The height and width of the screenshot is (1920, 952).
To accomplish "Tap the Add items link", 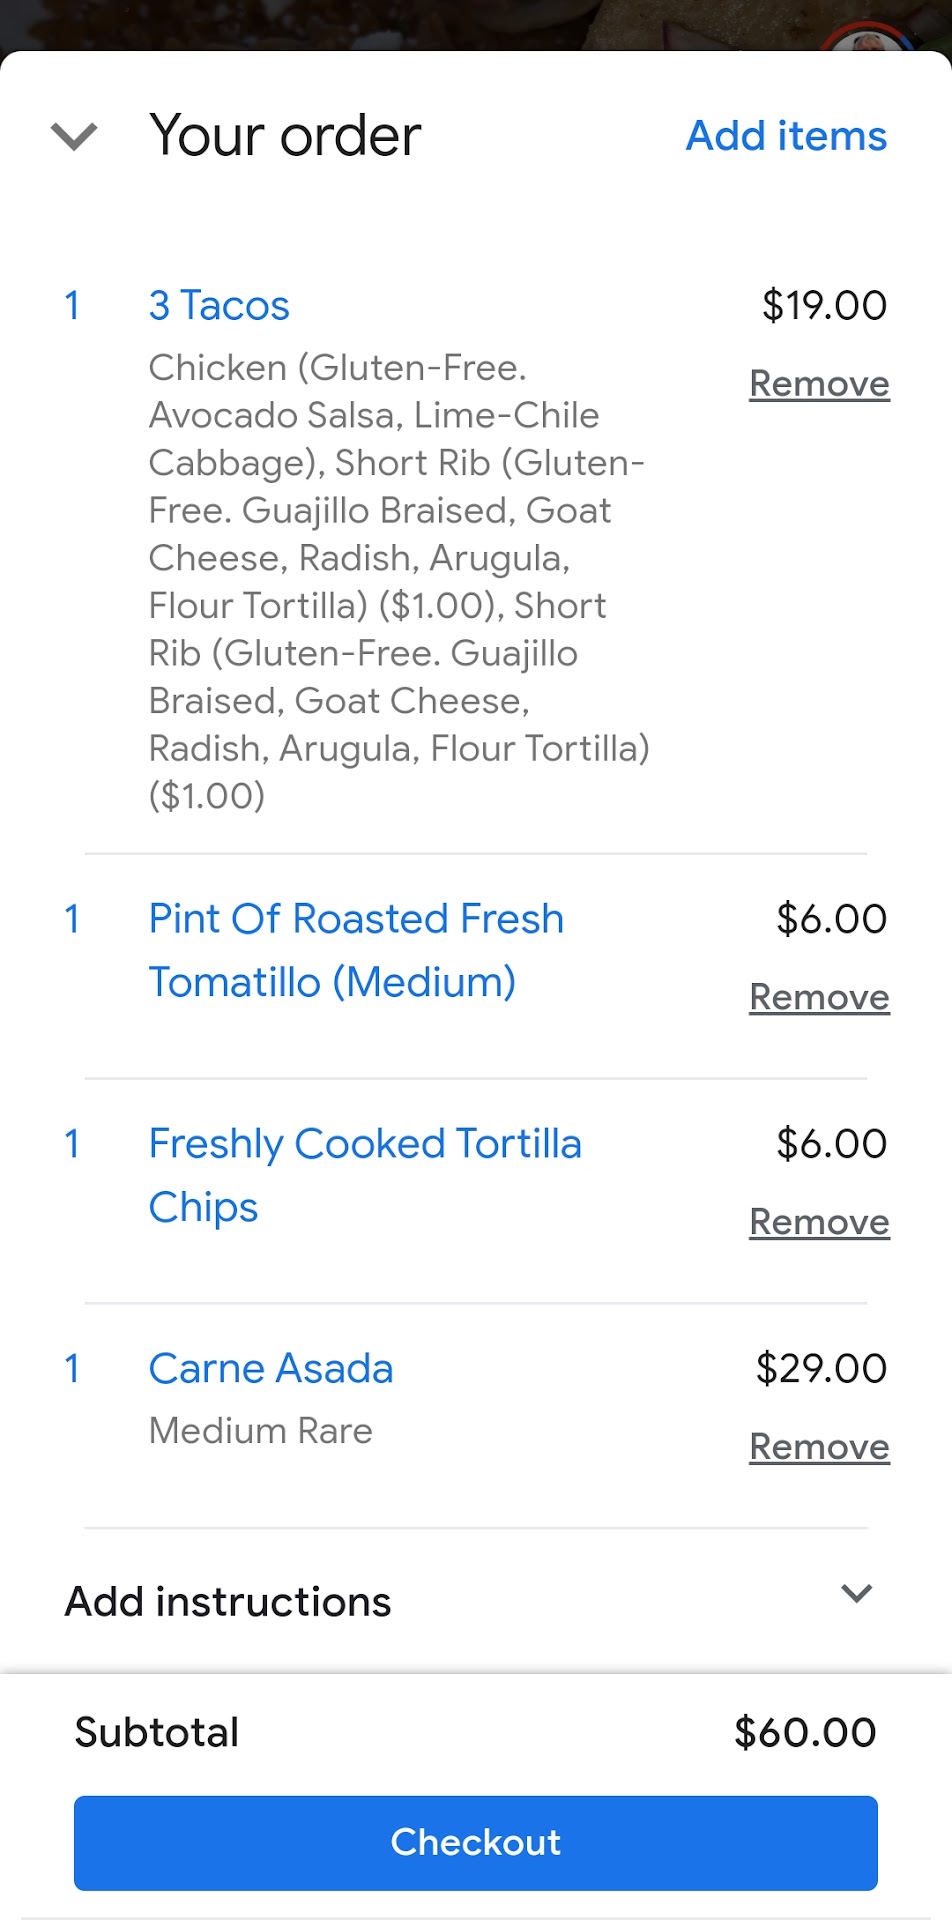I will (786, 136).
